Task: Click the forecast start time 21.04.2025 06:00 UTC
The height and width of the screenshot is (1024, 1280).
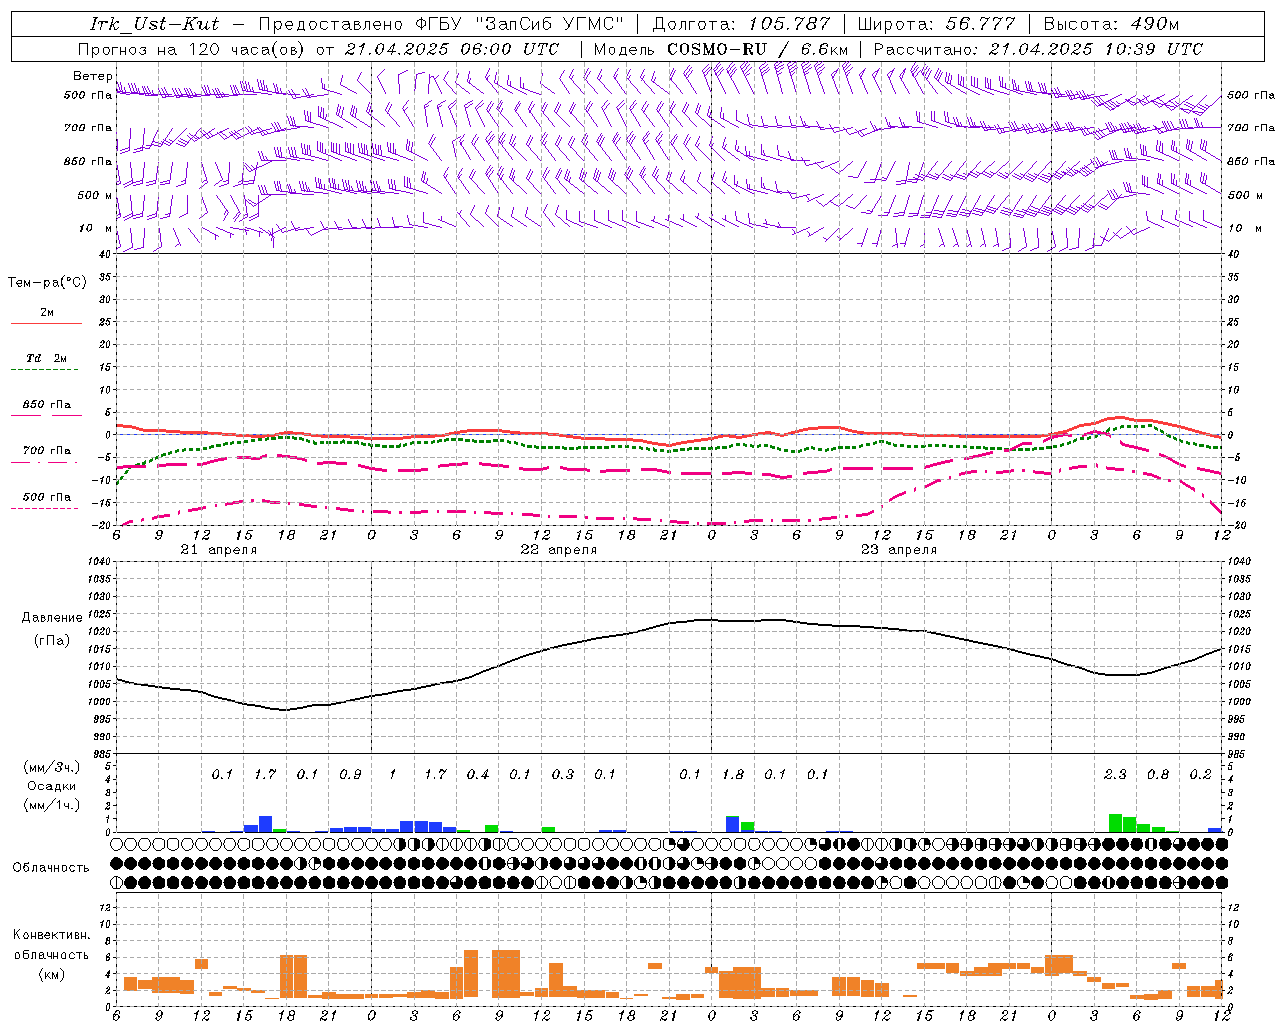Action: 451,49
